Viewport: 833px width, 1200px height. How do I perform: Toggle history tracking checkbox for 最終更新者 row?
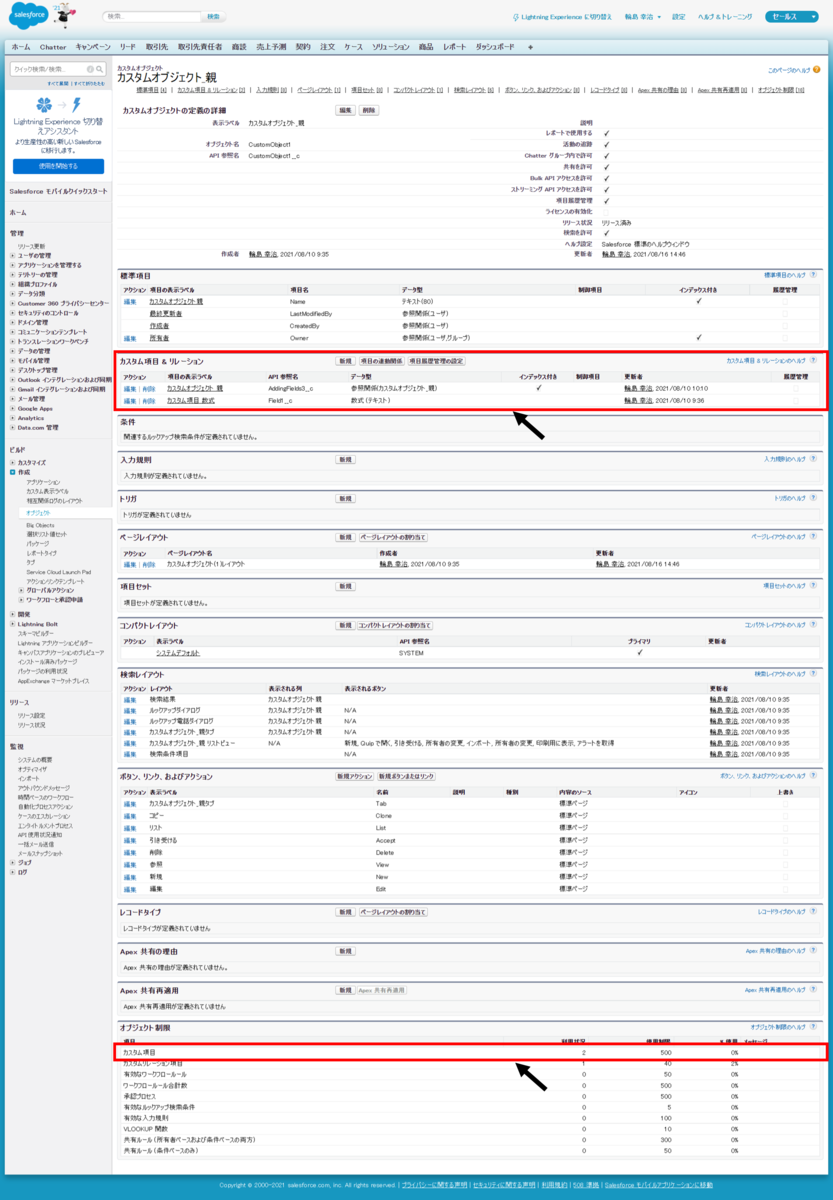[784, 313]
